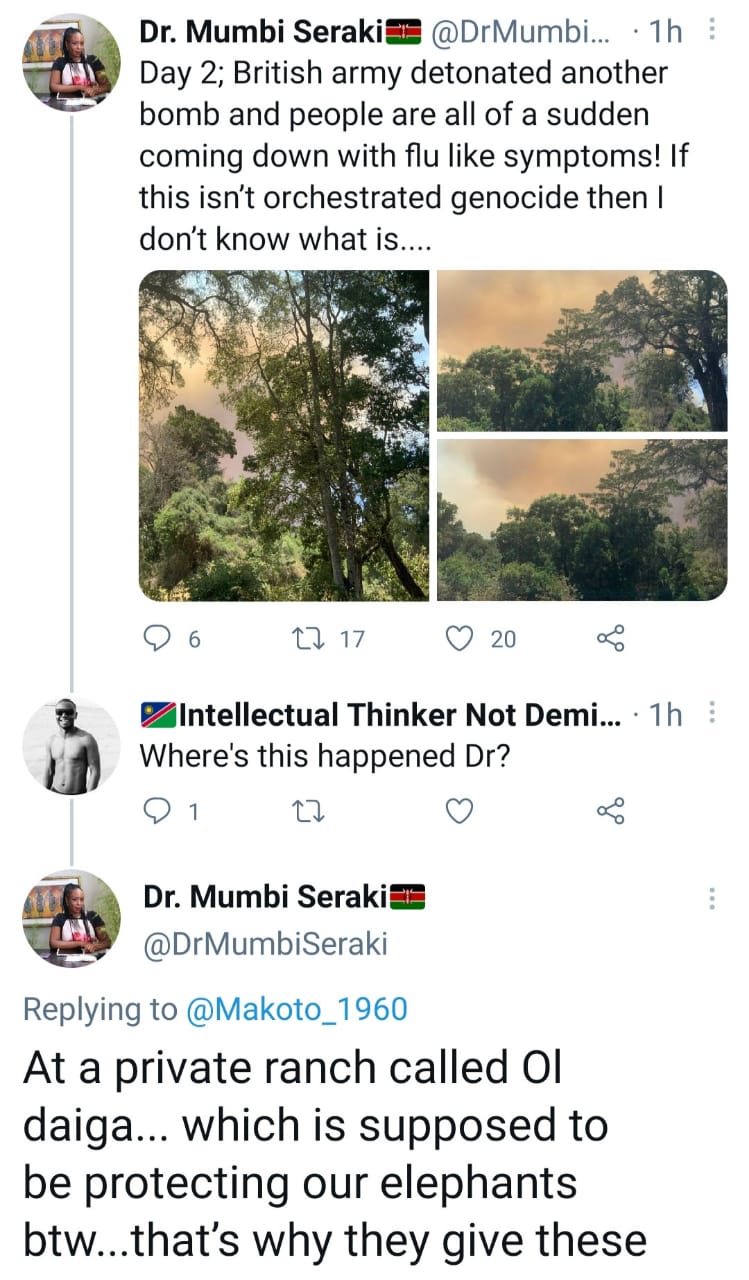This screenshot has width=749, height=1280.
Task: Open the bottom-right smoky trees photo
Action: [x=582, y=520]
